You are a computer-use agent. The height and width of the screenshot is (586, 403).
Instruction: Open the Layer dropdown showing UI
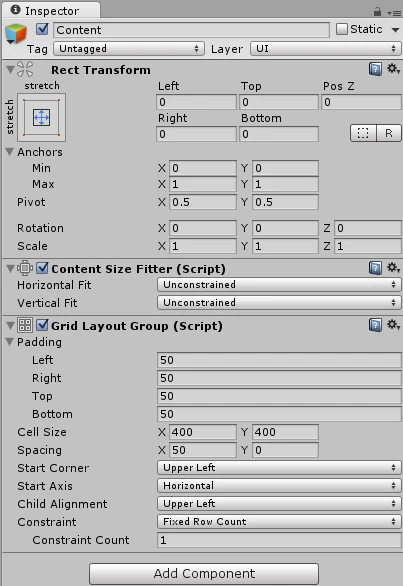coord(326,49)
